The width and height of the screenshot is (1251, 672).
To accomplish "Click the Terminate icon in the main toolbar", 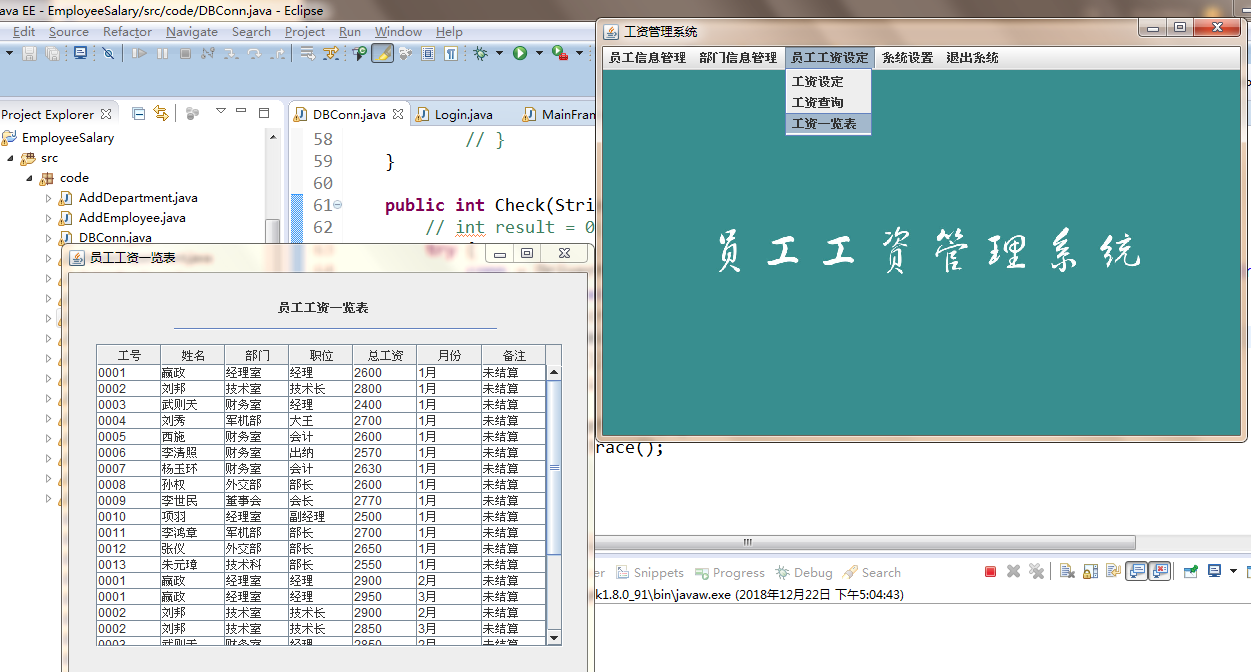I will (x=185, y=53).
